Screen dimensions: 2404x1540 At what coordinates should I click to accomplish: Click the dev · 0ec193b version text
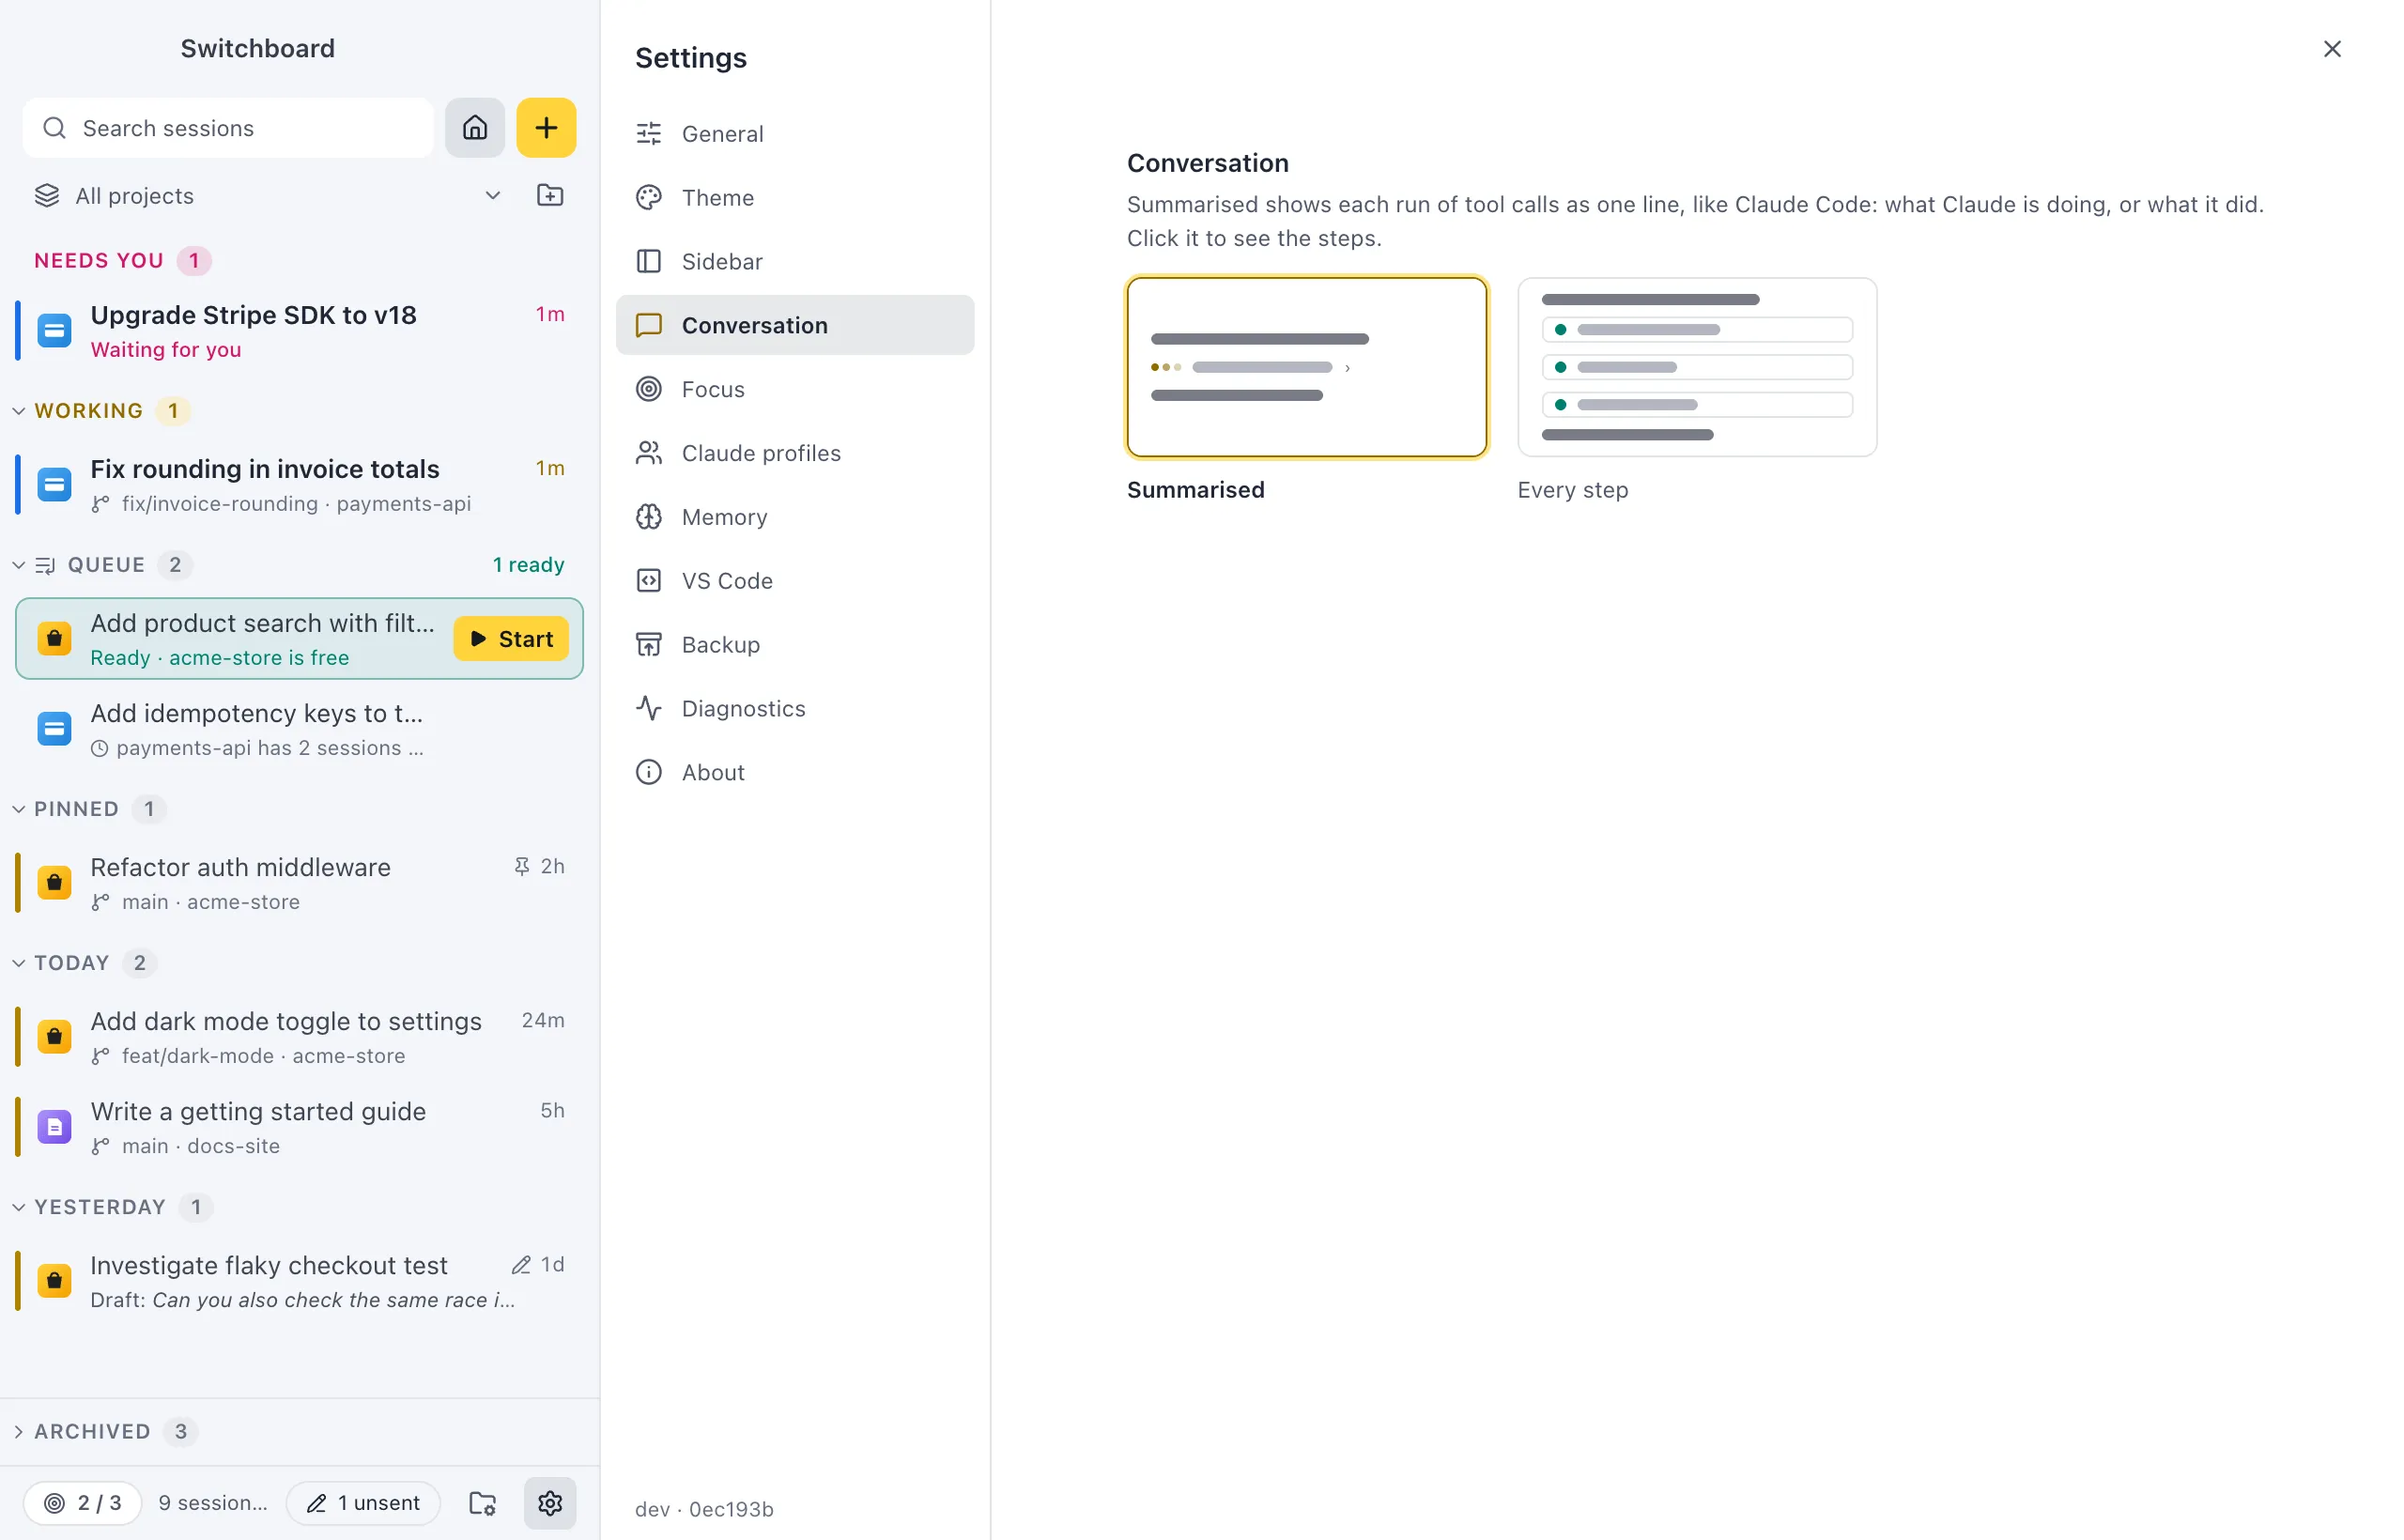pos(704,1509)
